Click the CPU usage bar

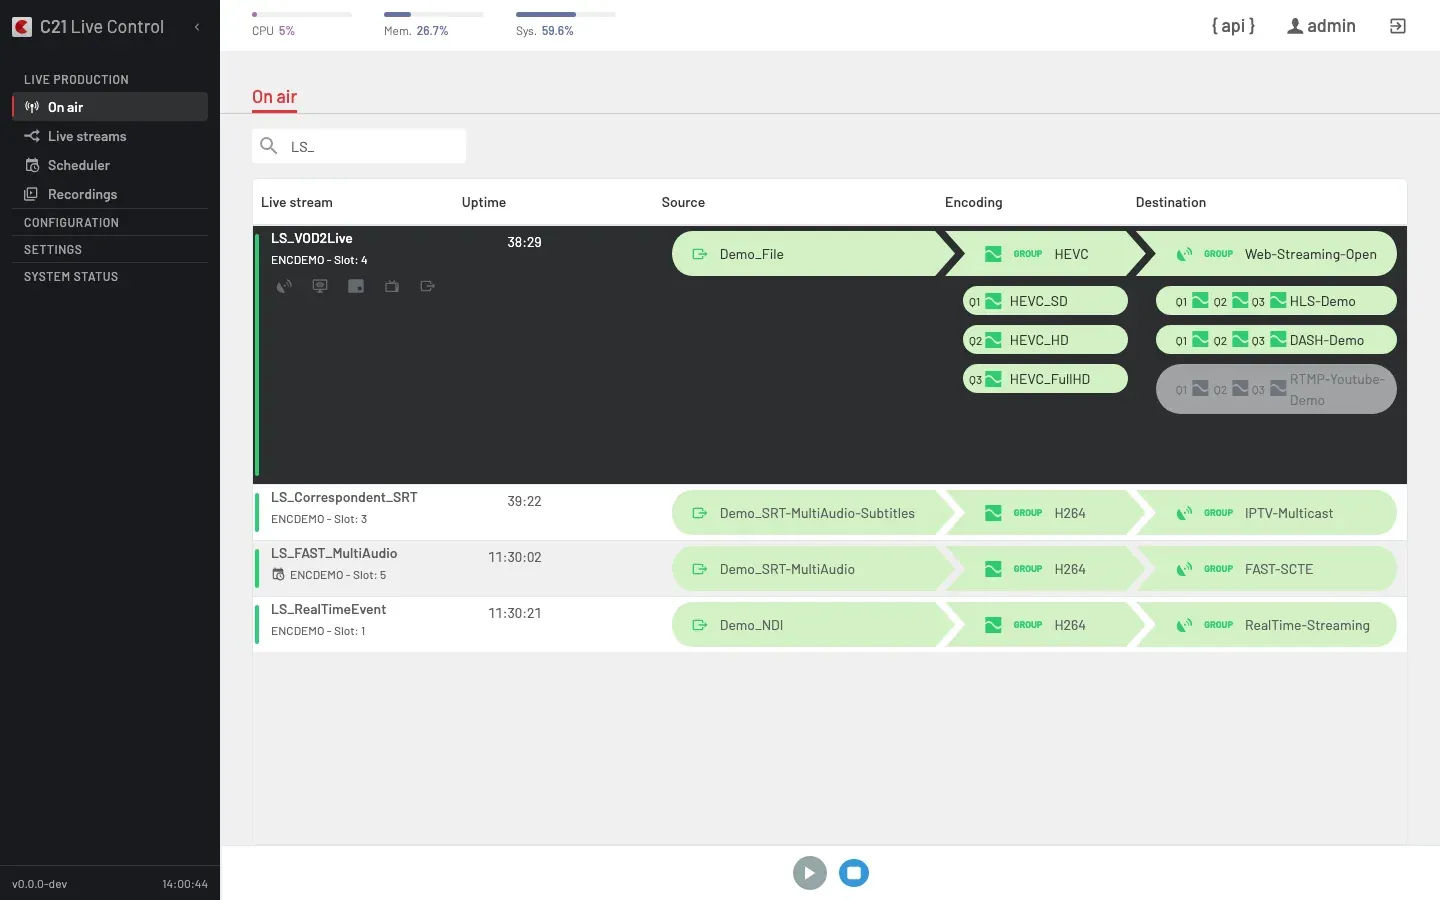coord(302,14)
